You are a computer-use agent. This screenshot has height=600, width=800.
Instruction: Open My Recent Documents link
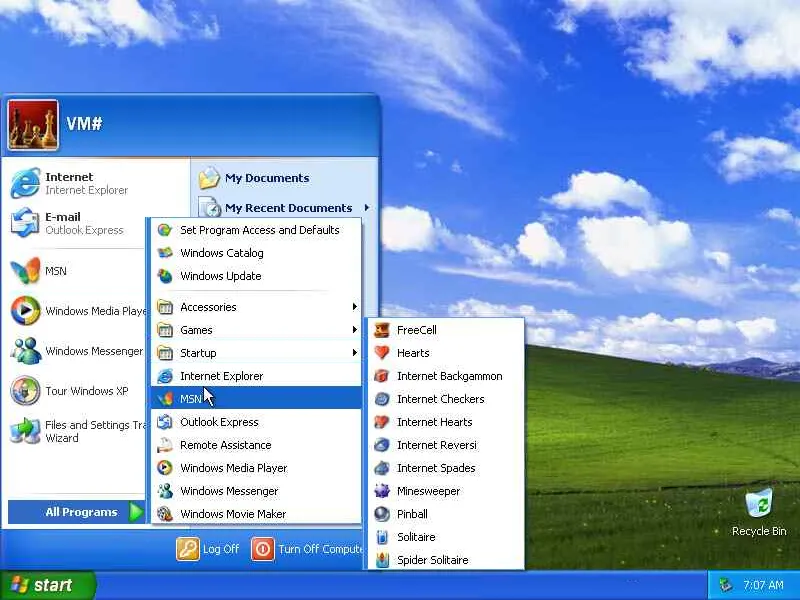(x=284, y=208)
